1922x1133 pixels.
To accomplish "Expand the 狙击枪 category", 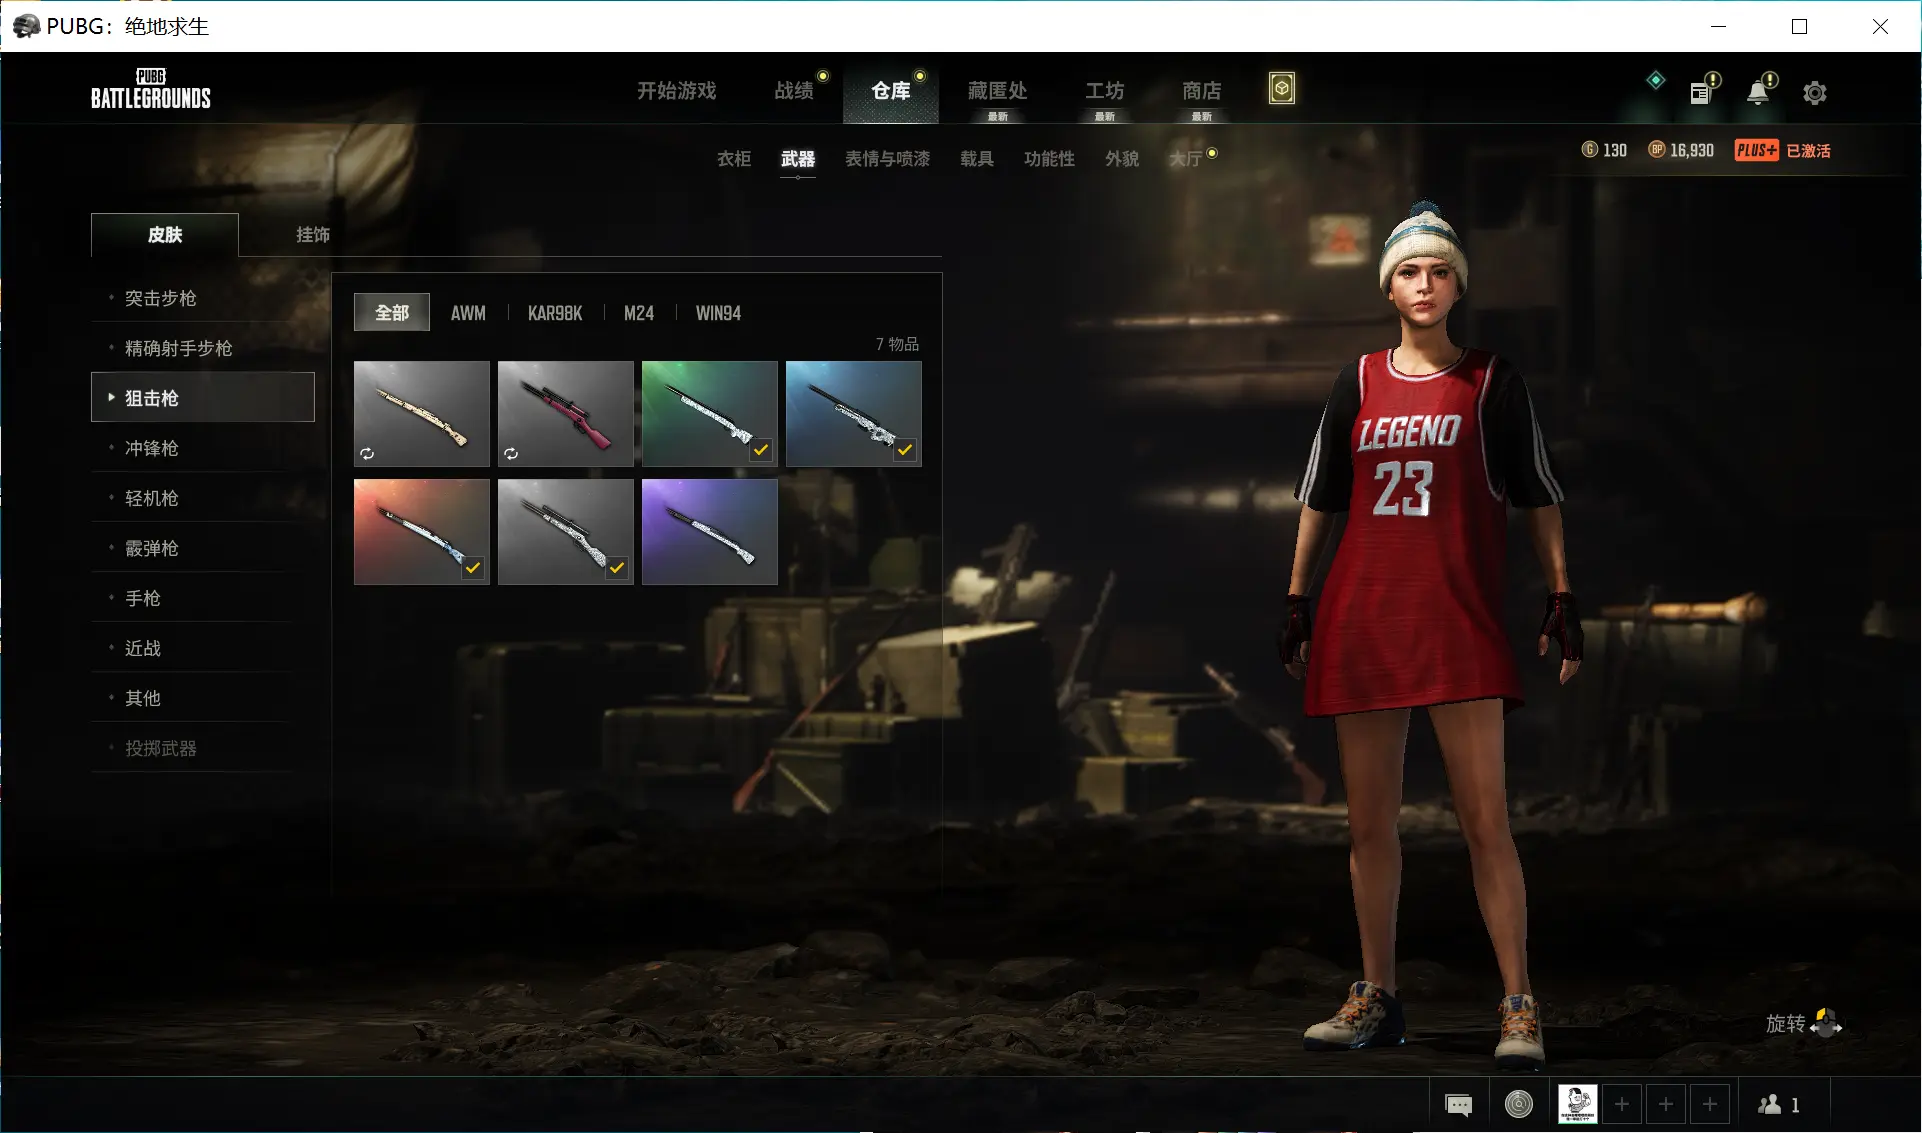I will (x=203, y=397).
